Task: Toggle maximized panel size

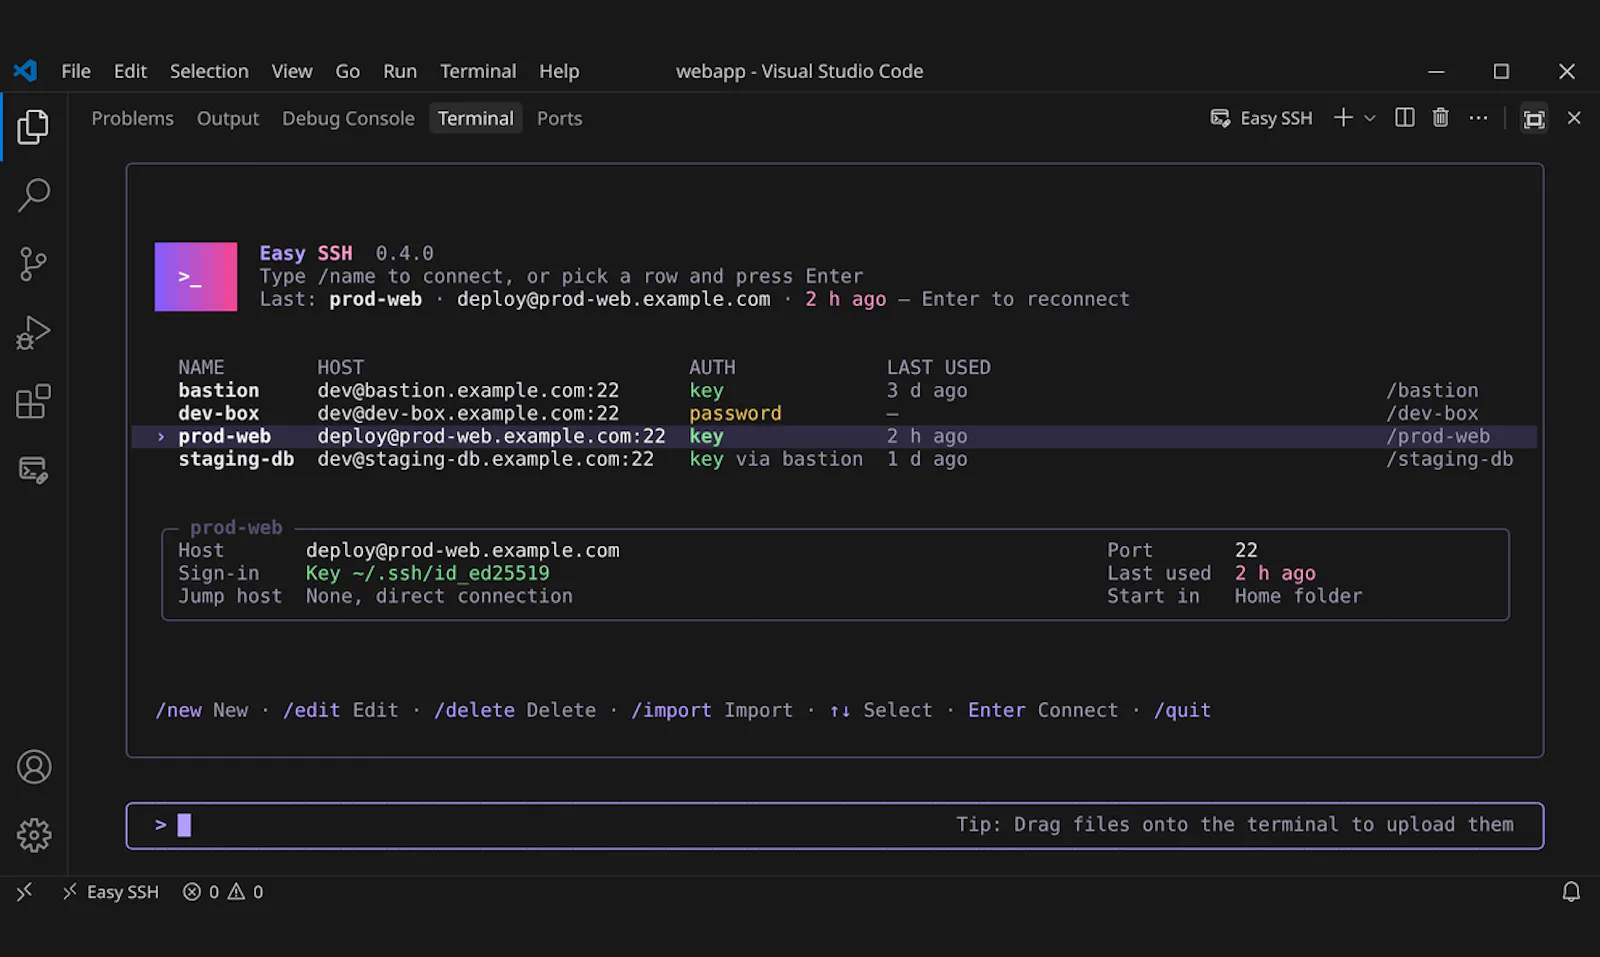Action: (1534, 119)
